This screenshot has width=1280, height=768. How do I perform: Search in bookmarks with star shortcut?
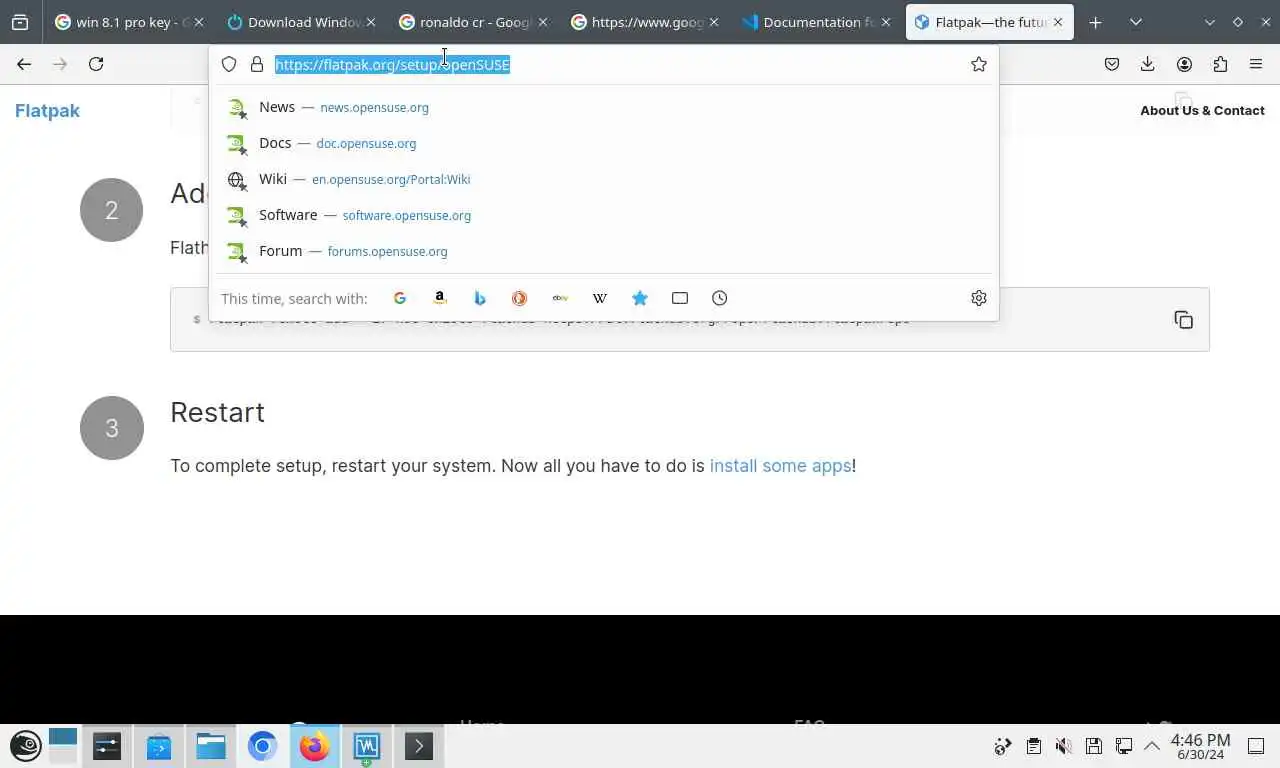640,298
